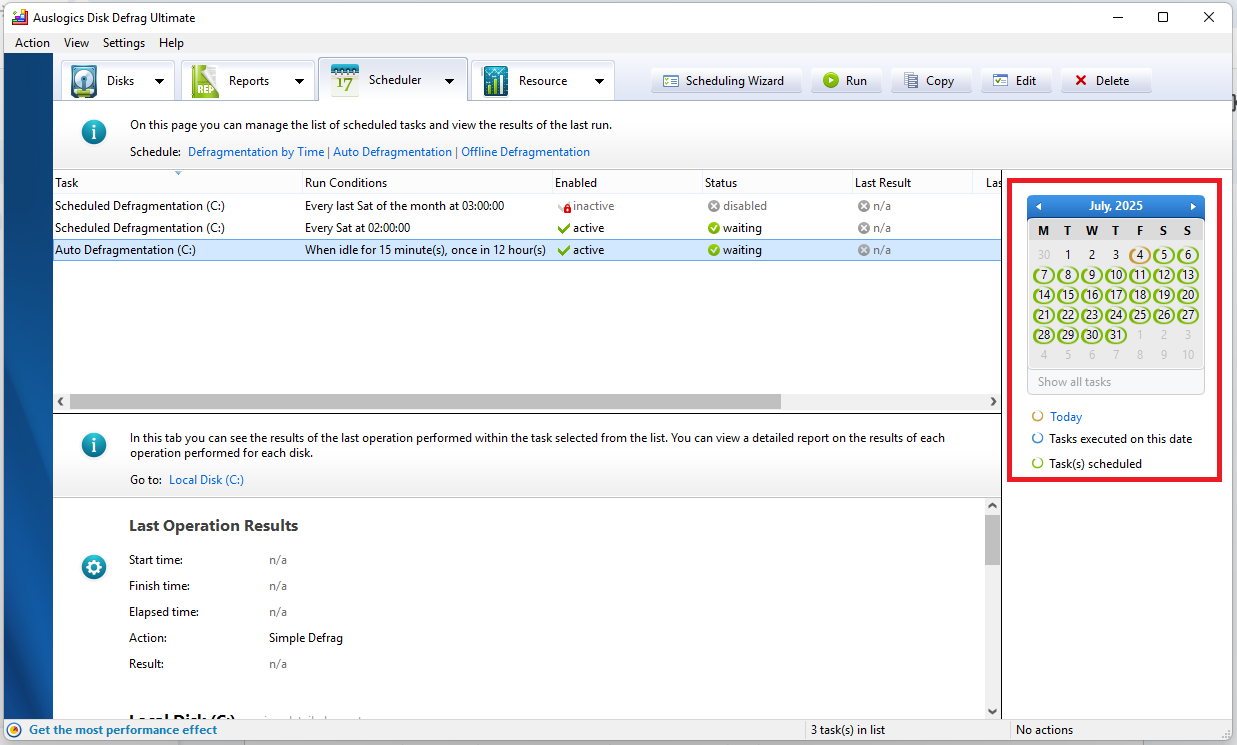Click the Scheduler calendar icon
The image size is (1237, 745).
(x=344, y=80)
